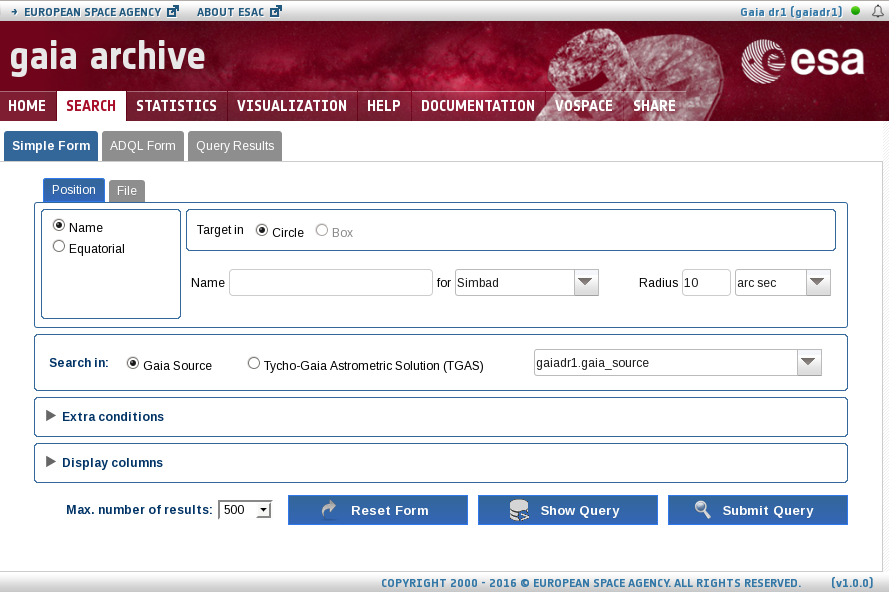Choose Box as target shape
889x592 pixels.
(321, 230)
